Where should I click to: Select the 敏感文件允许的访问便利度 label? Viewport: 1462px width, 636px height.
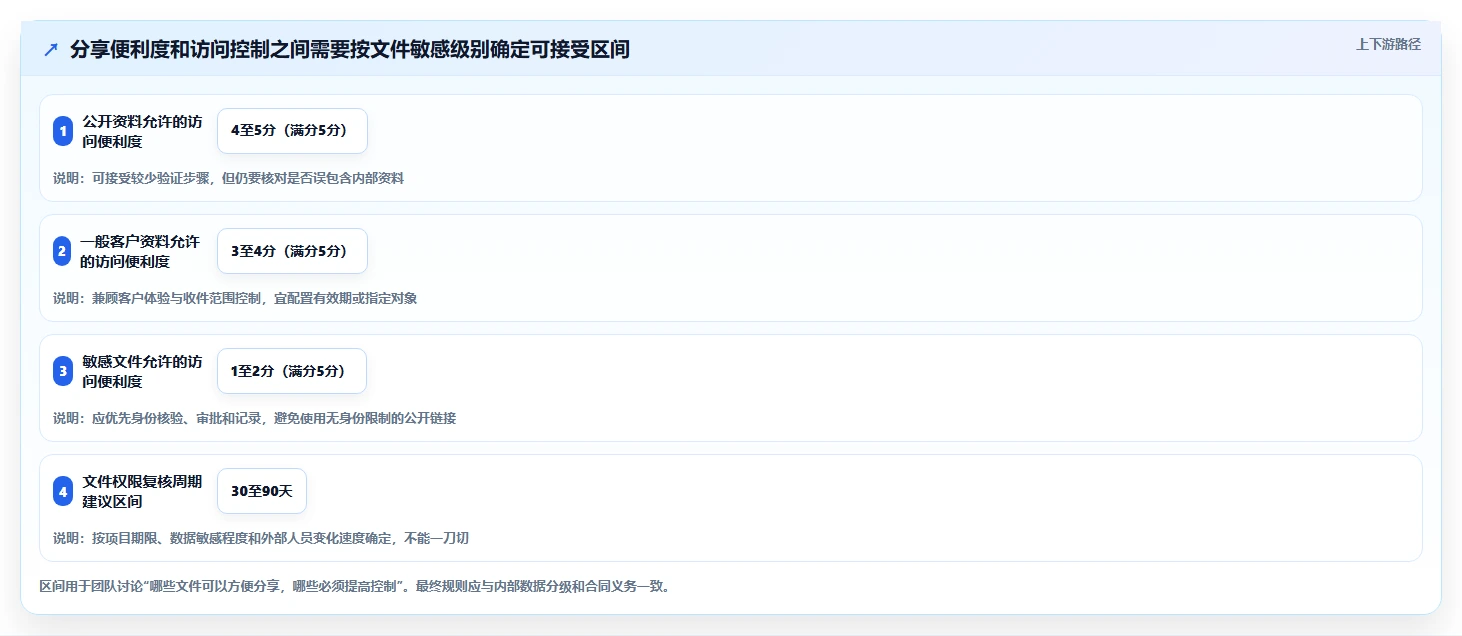point(142,371)
